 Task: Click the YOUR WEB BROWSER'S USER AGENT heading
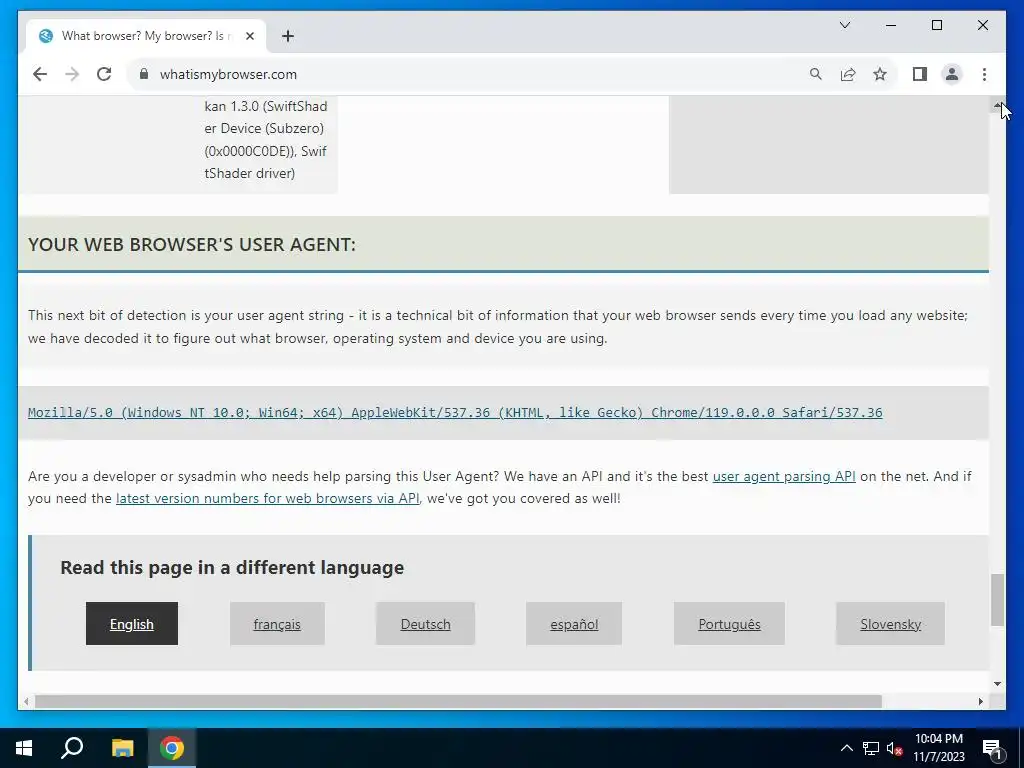click(192, 244)
